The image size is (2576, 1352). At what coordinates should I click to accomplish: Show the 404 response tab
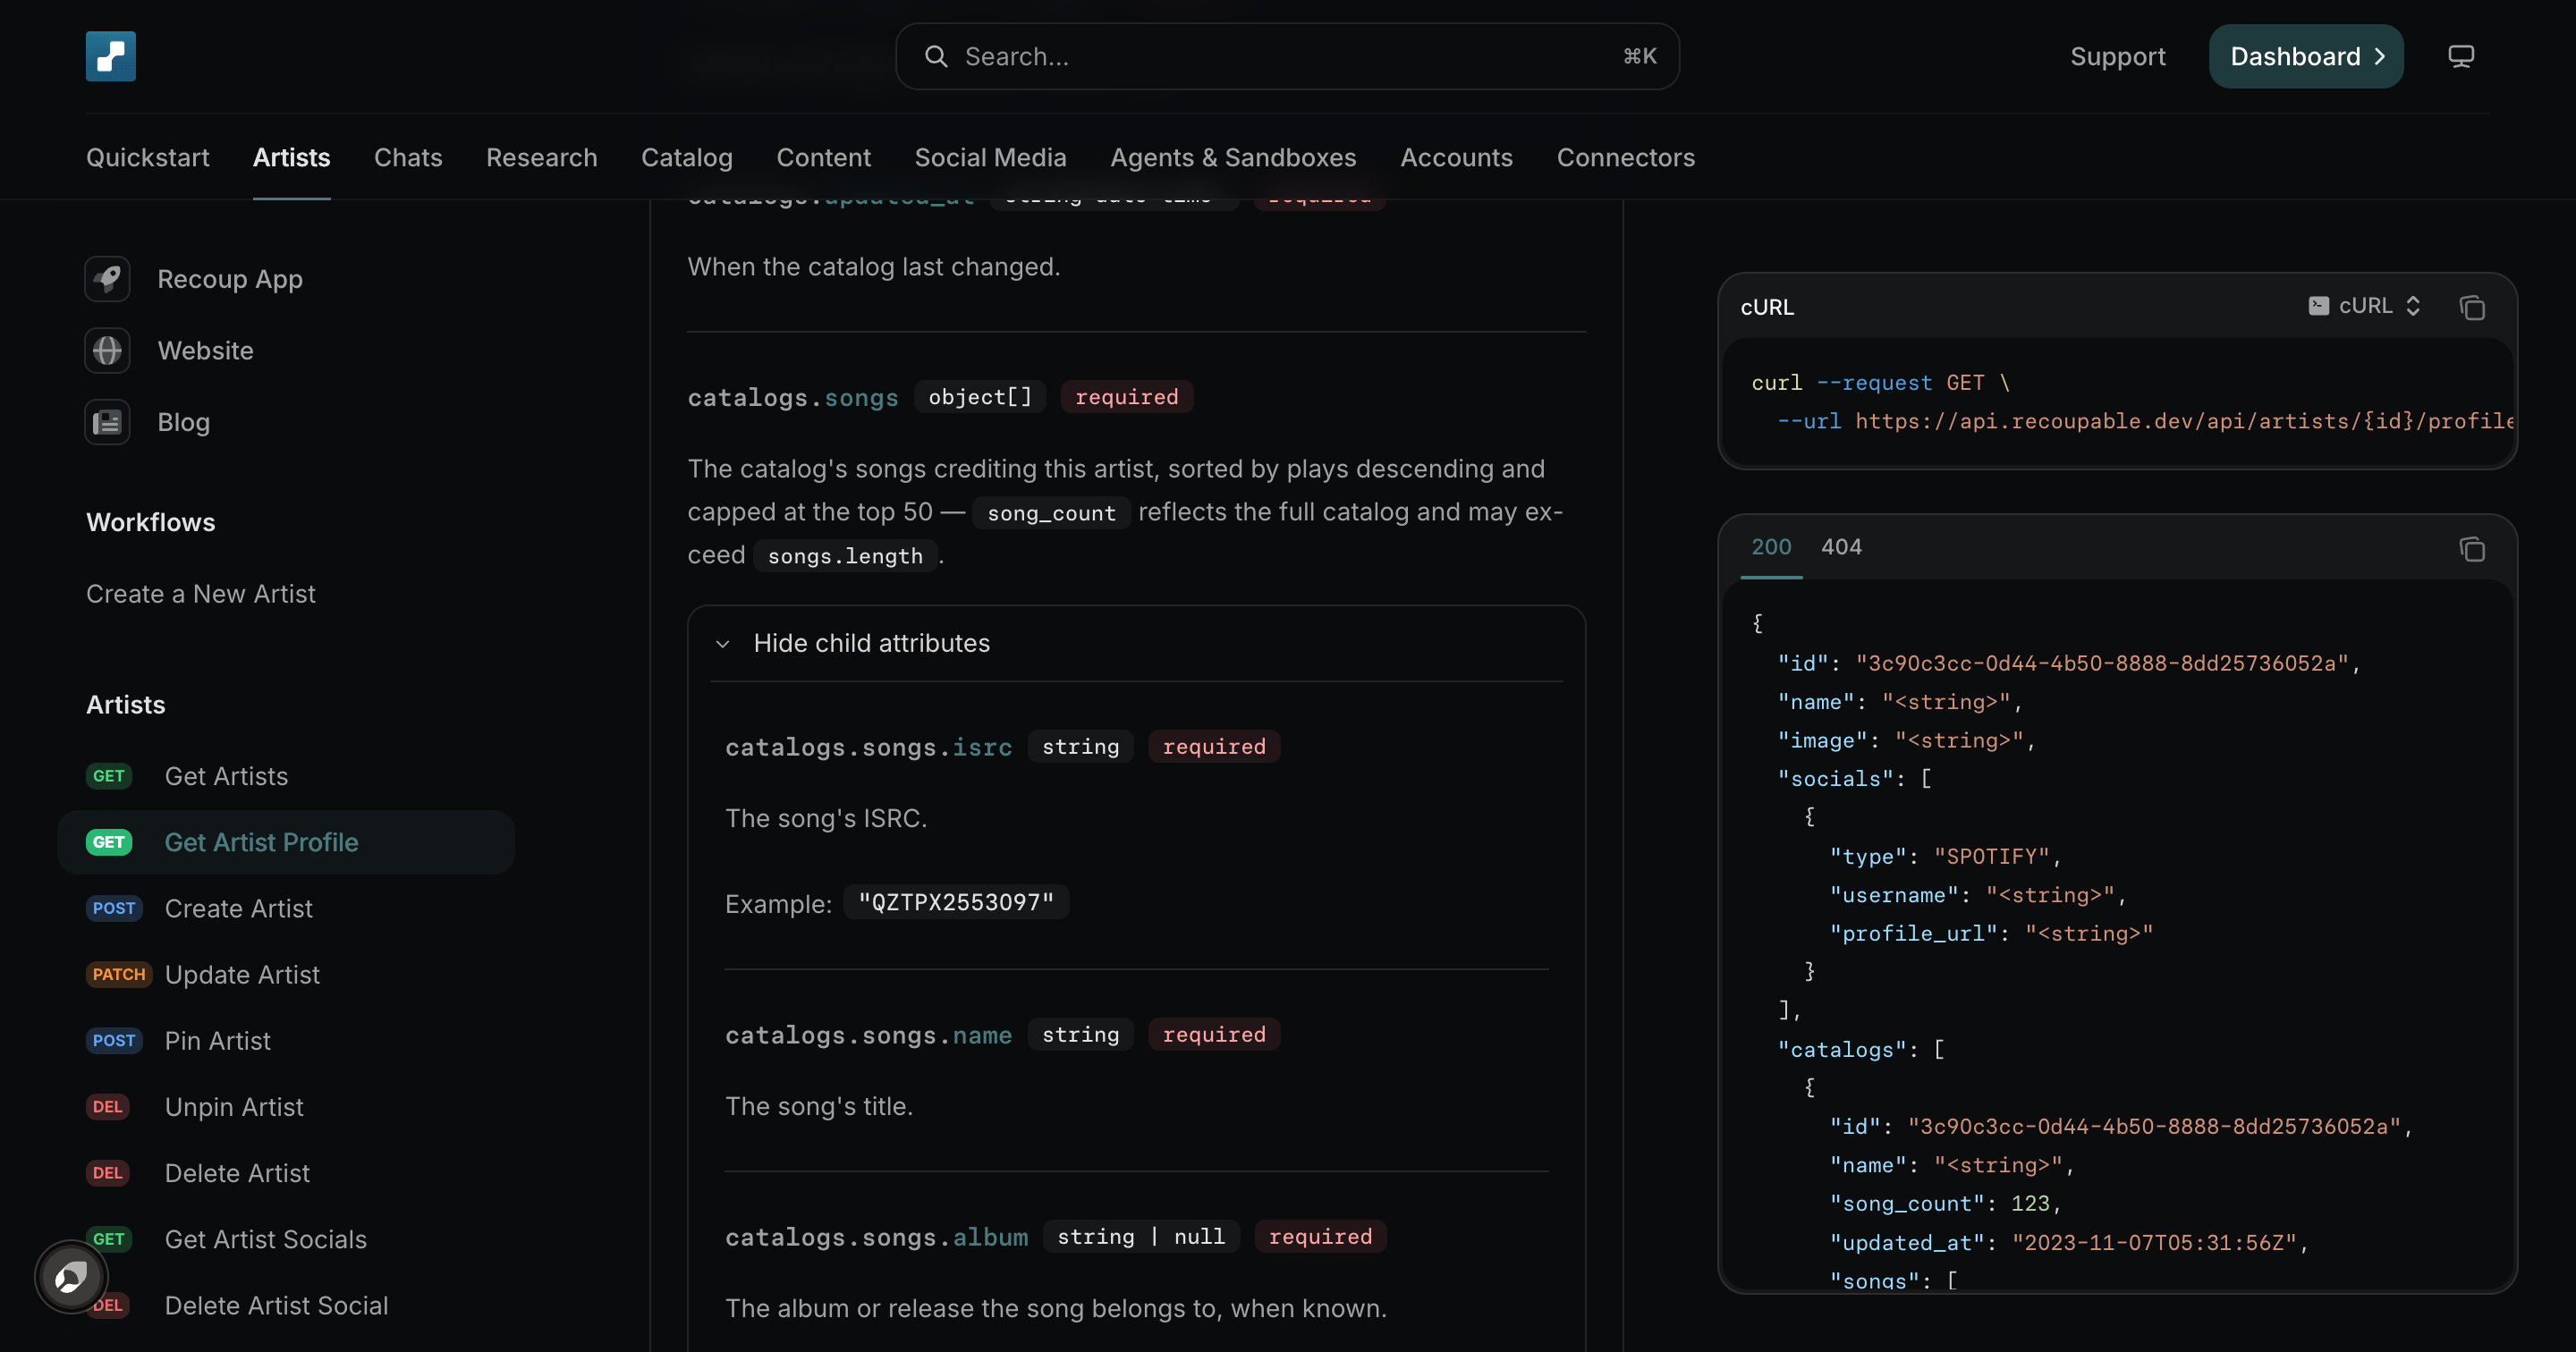(x=1841, y=547)
